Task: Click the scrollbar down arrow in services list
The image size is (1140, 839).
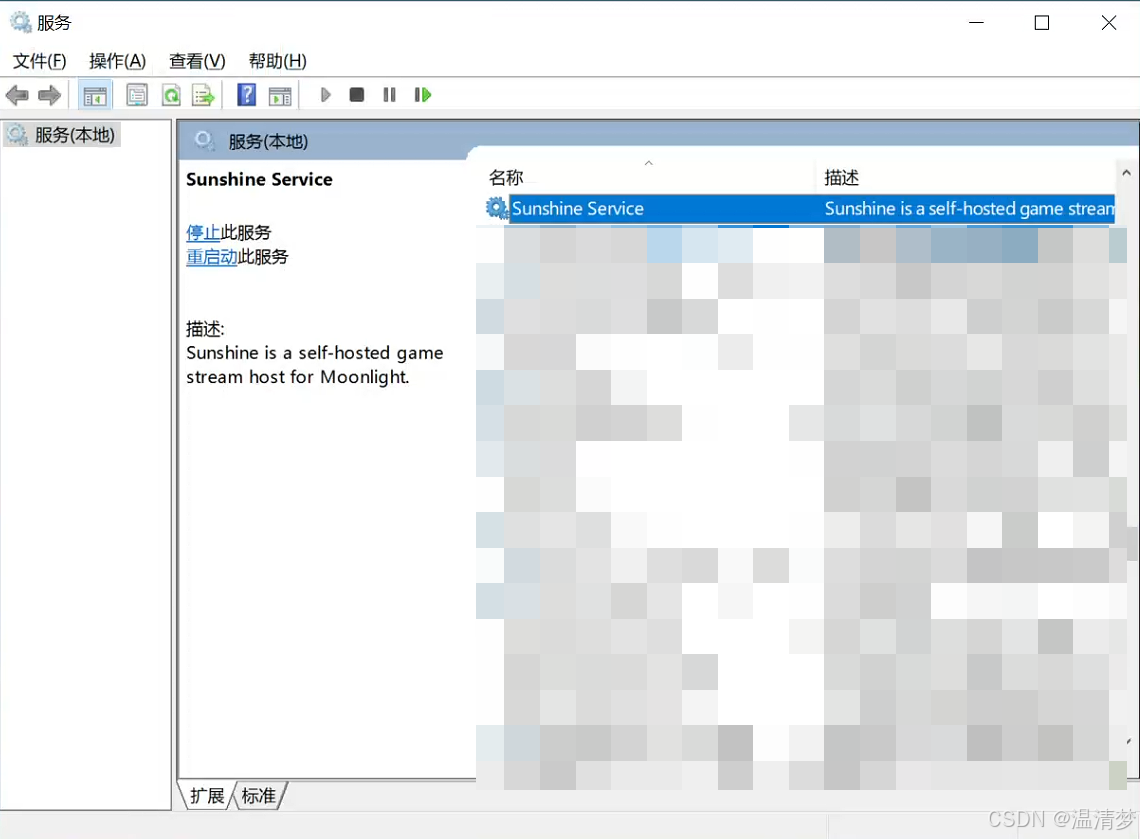Action: click(x=1128, y=742)
